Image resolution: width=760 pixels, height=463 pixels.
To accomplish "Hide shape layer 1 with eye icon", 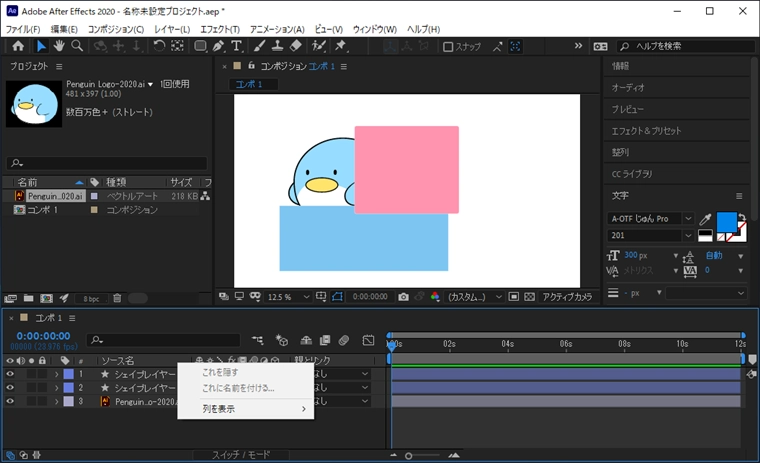I will 10,374.
